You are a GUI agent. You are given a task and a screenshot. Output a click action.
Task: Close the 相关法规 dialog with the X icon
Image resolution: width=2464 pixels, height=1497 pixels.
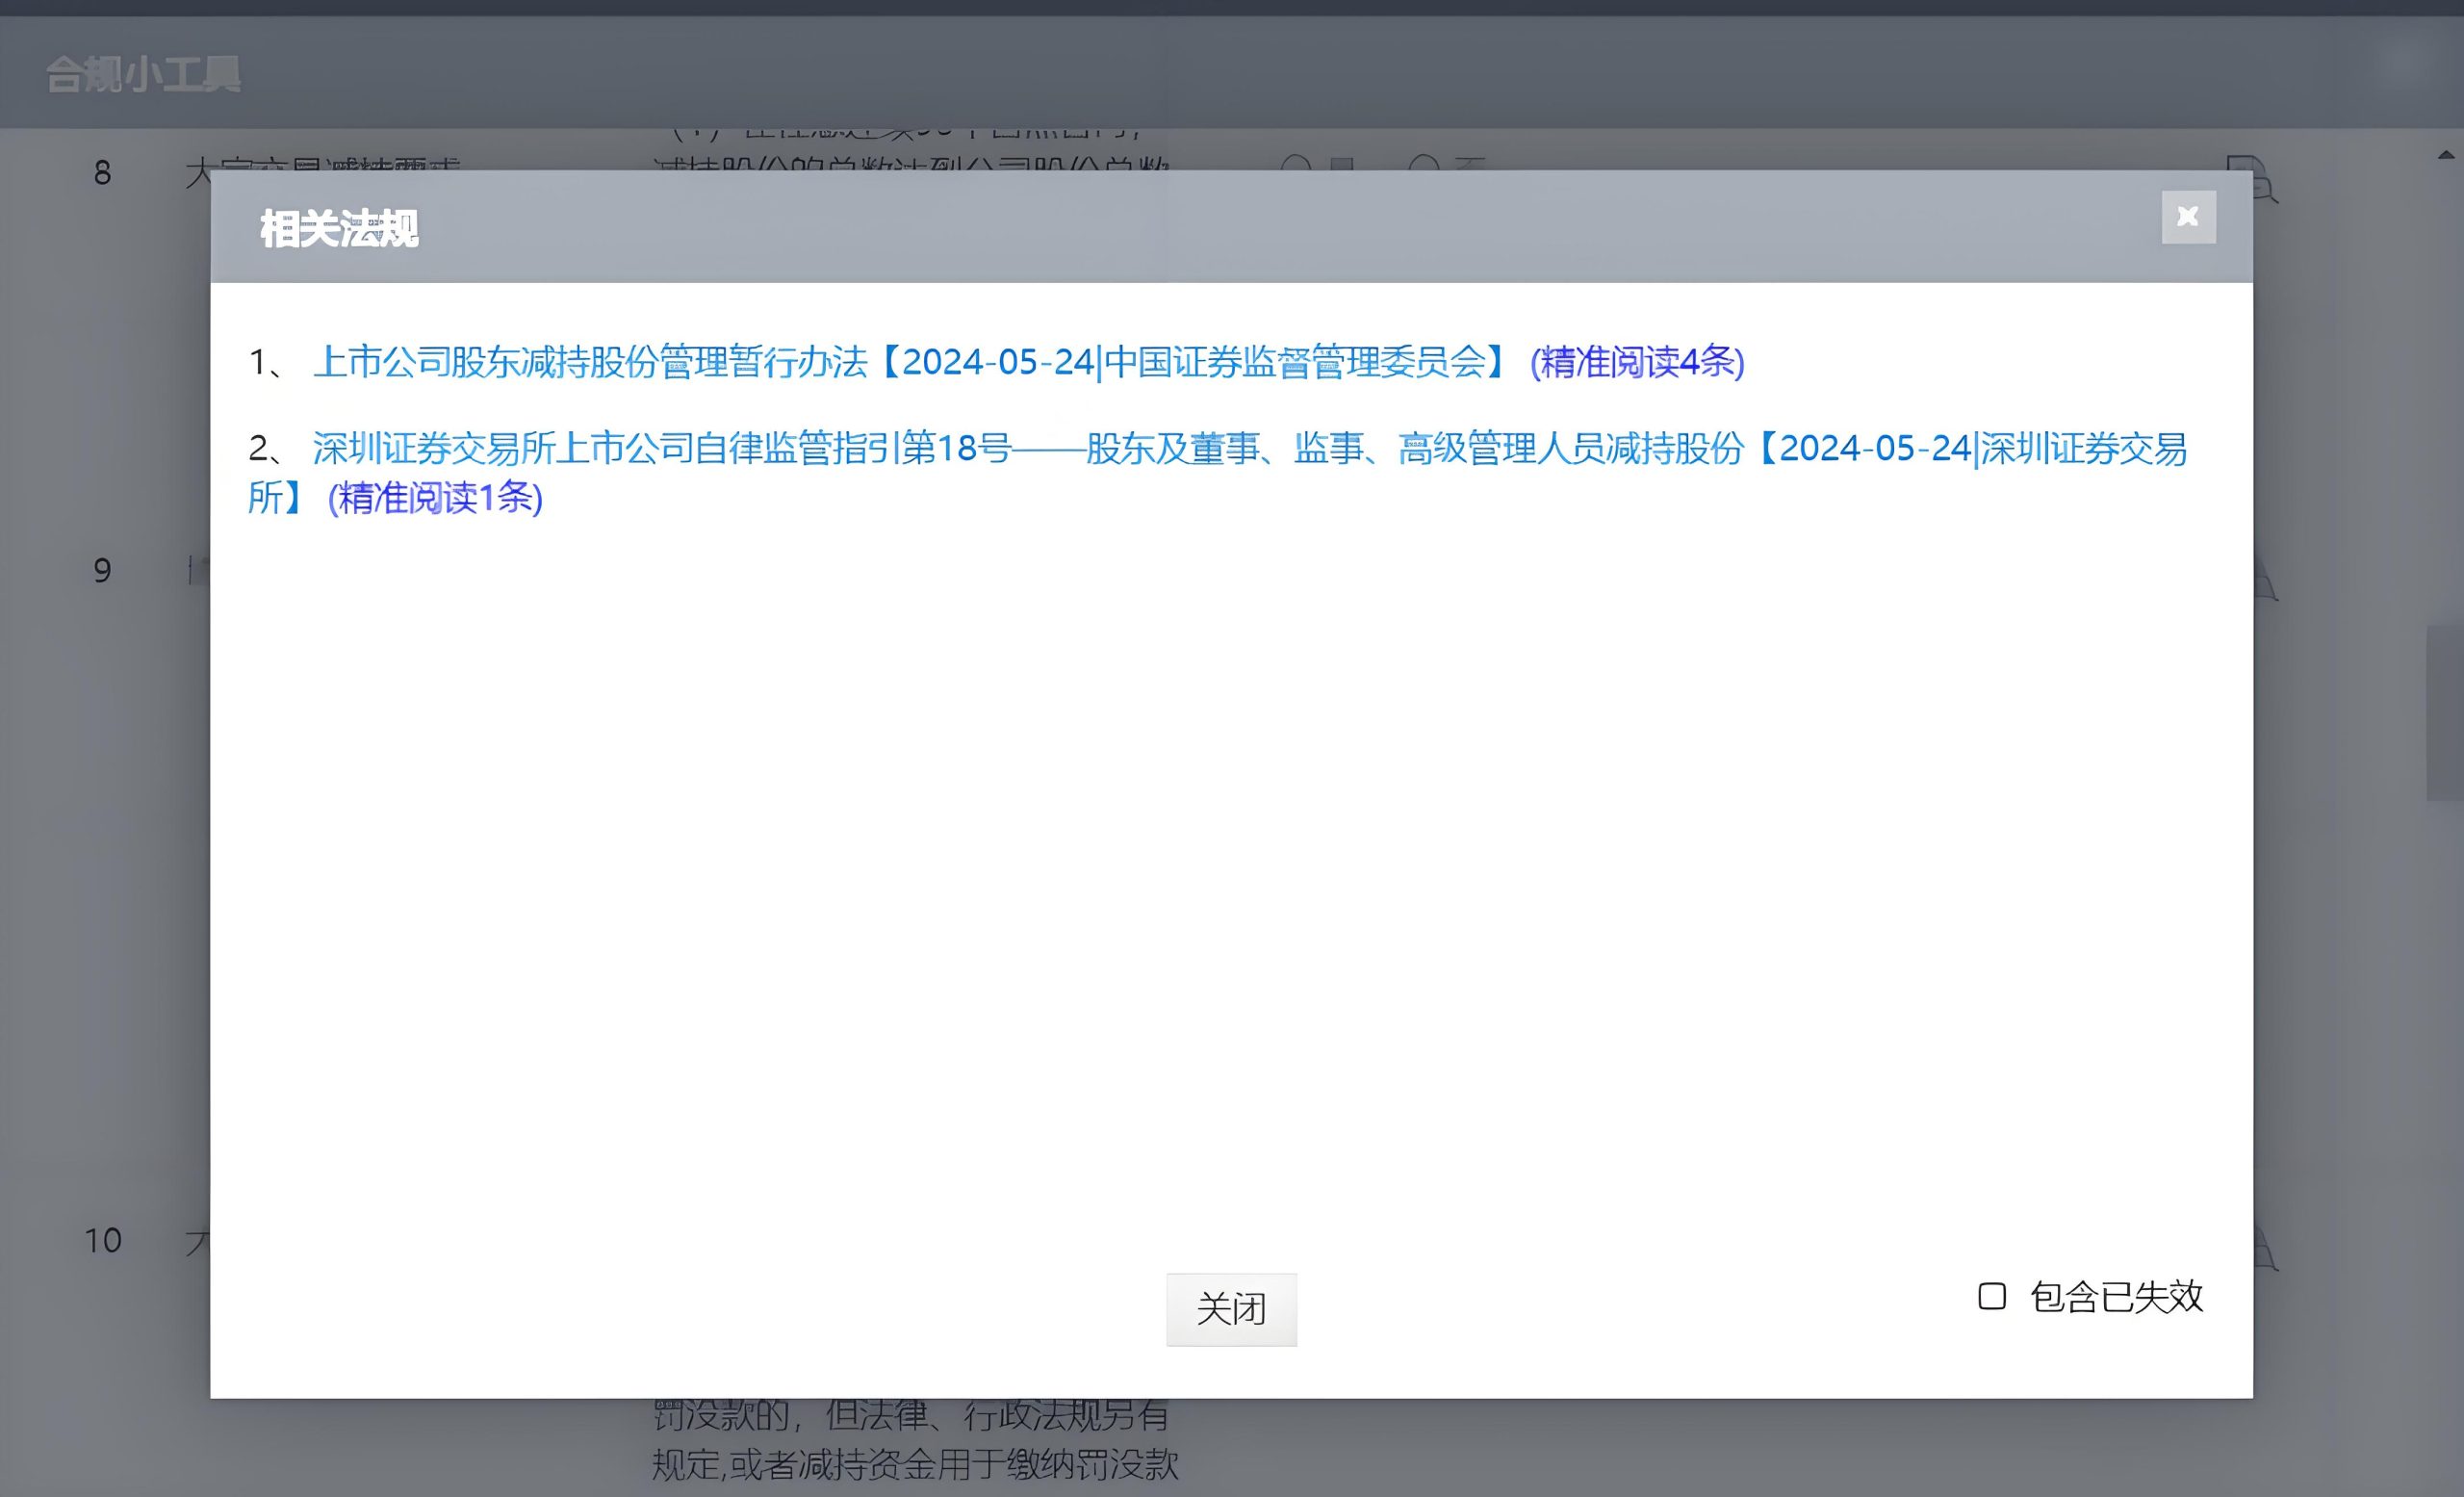2188,217
